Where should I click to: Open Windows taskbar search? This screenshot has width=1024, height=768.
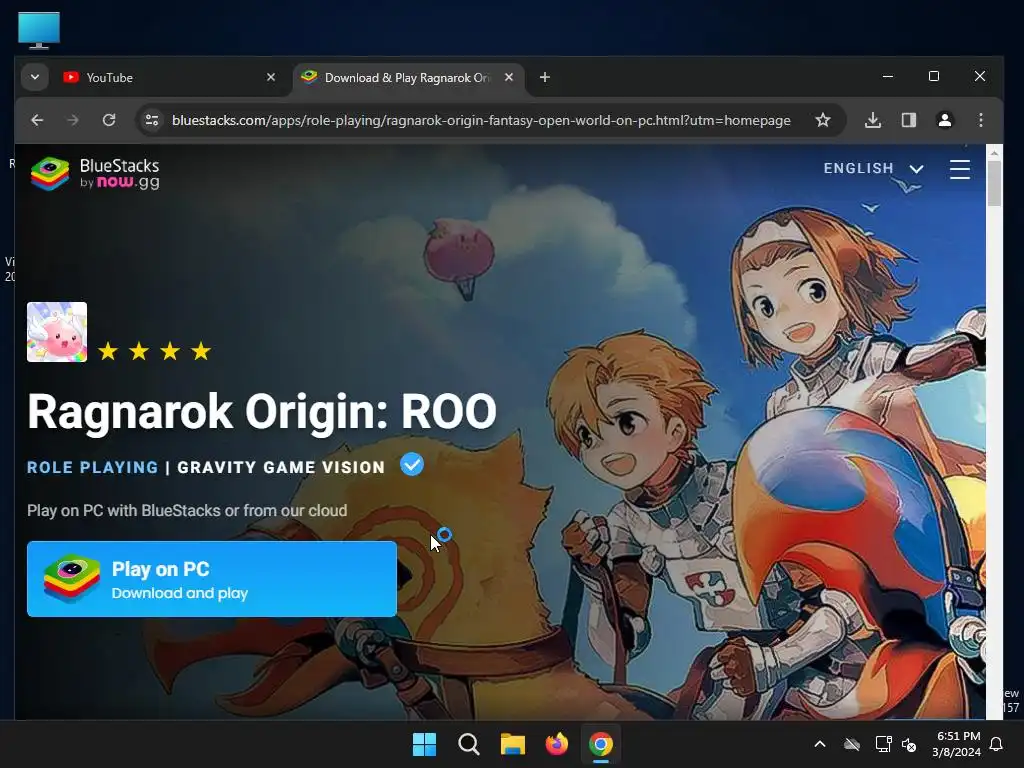point(469,744)
